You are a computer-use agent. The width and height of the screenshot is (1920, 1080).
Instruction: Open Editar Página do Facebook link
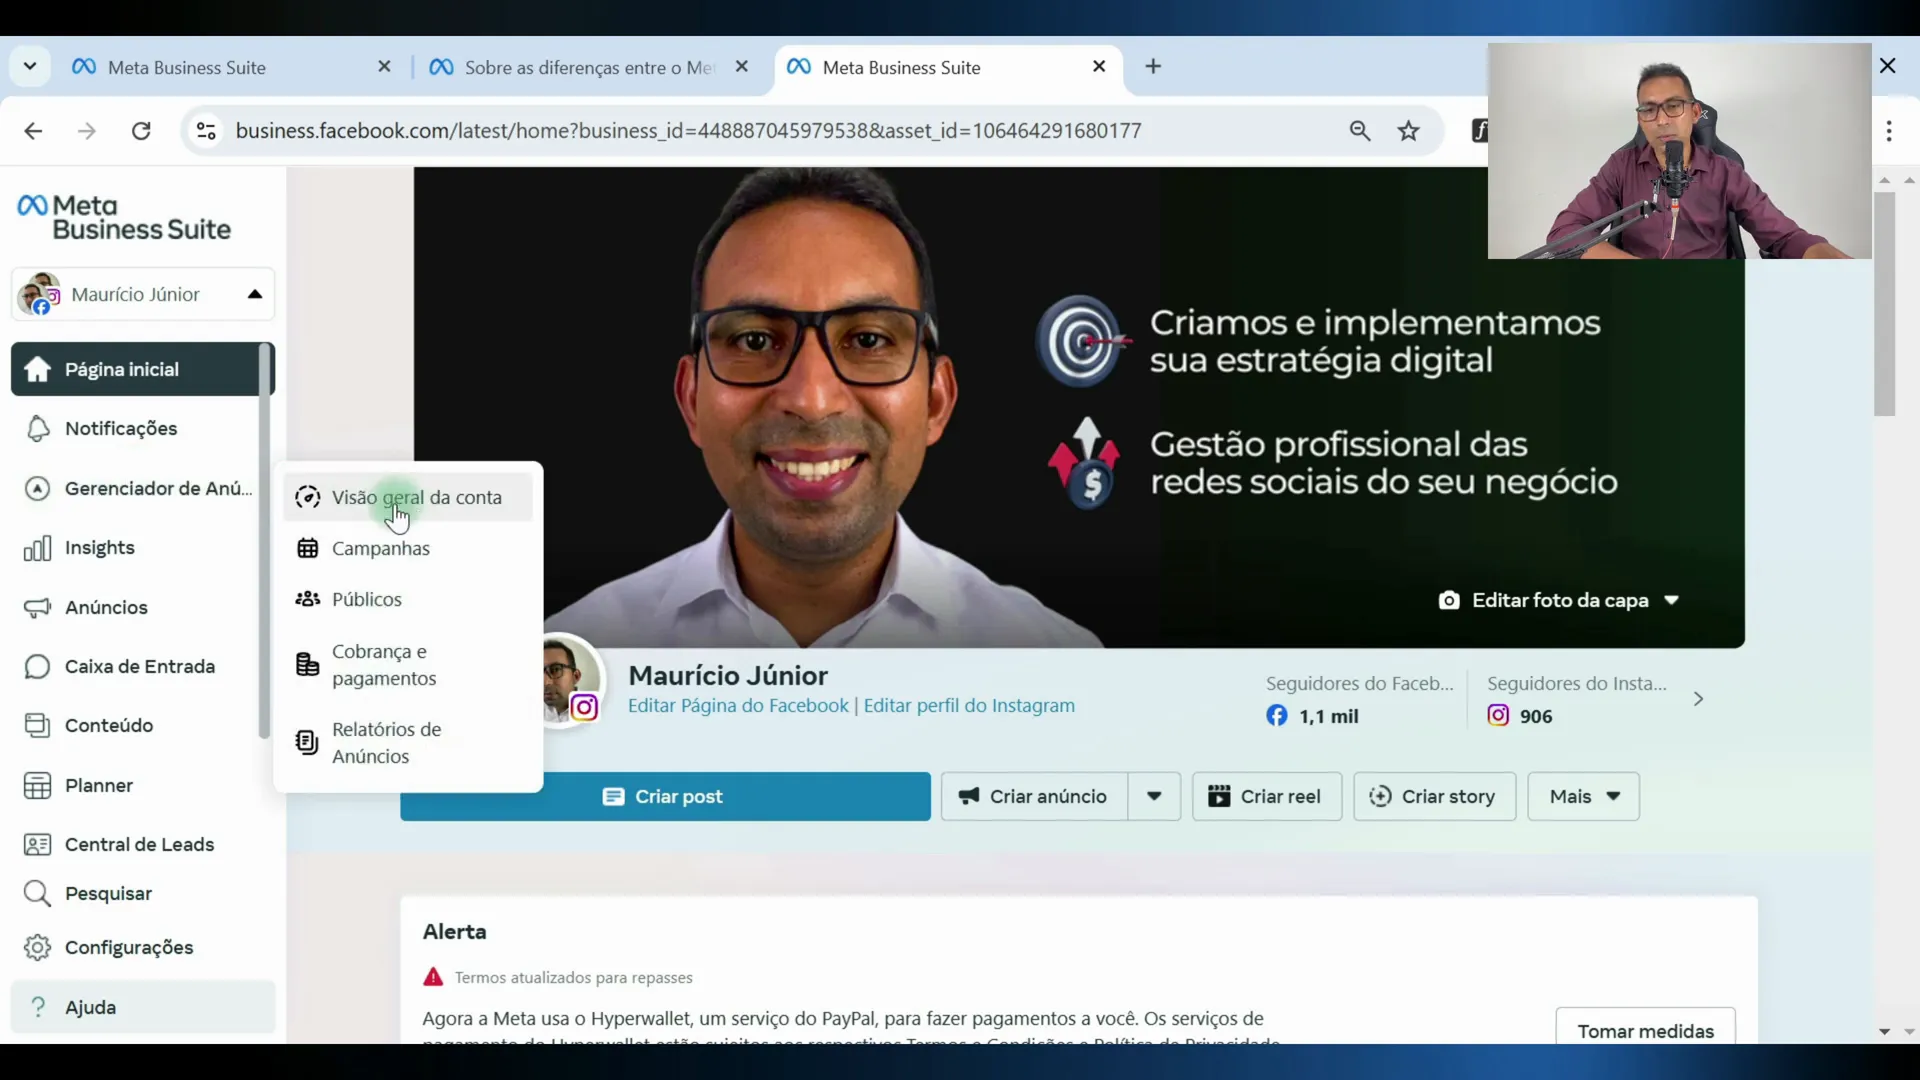point(738,706)
